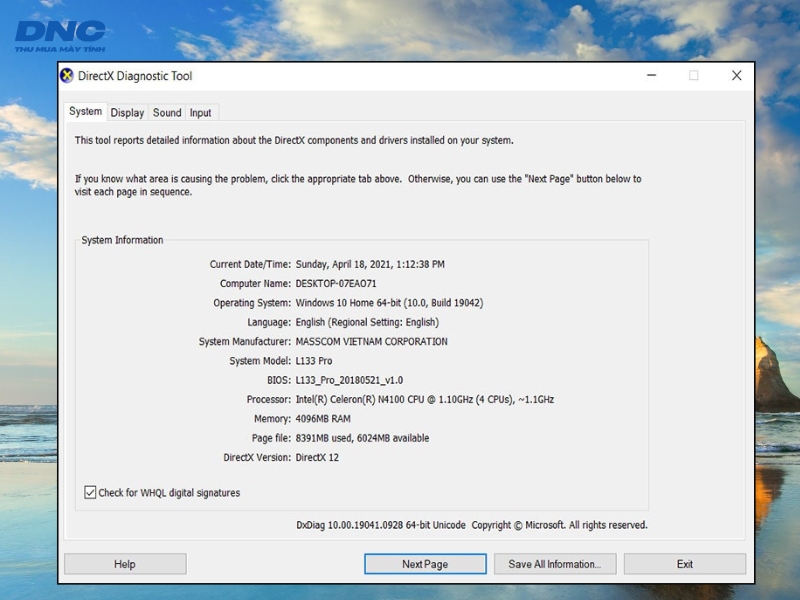Click the L133 Pro system model value

pyautogui.click(x=314, y=361)
